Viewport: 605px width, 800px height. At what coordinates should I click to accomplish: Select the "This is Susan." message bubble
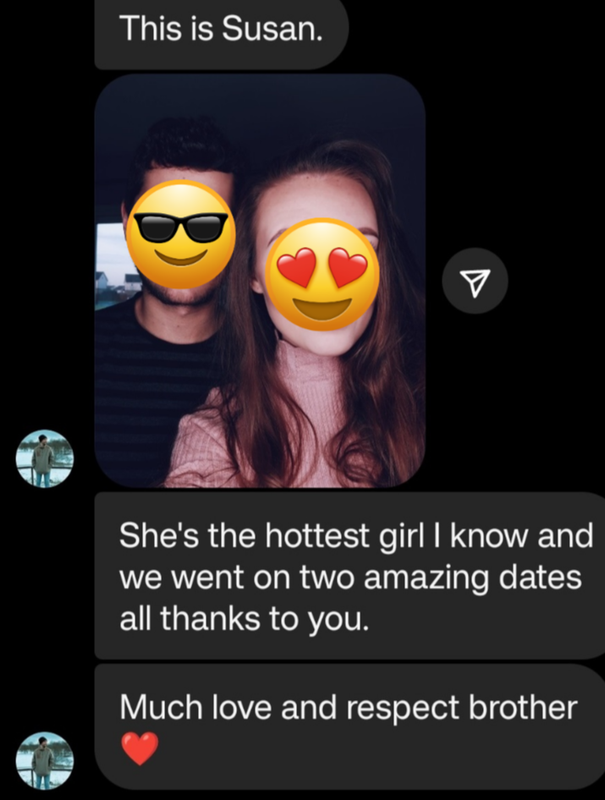pos(221,32)
